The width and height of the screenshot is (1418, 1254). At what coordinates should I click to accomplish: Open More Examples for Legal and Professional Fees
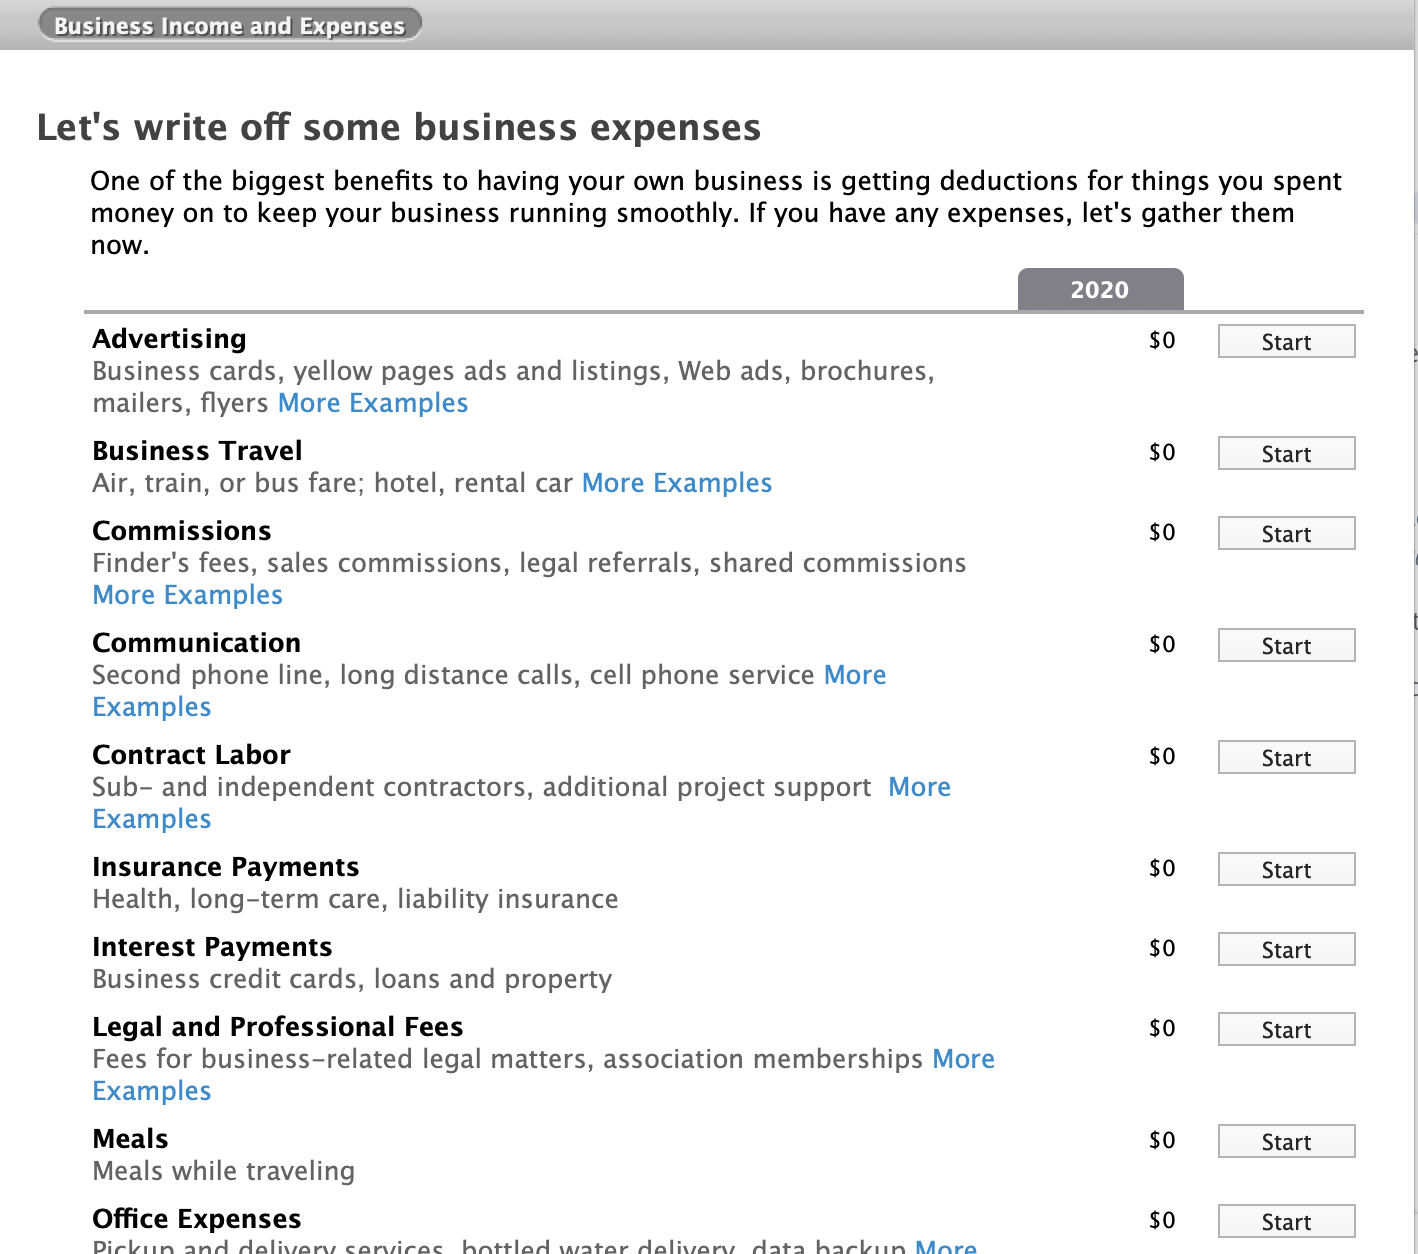point(963,1059)
